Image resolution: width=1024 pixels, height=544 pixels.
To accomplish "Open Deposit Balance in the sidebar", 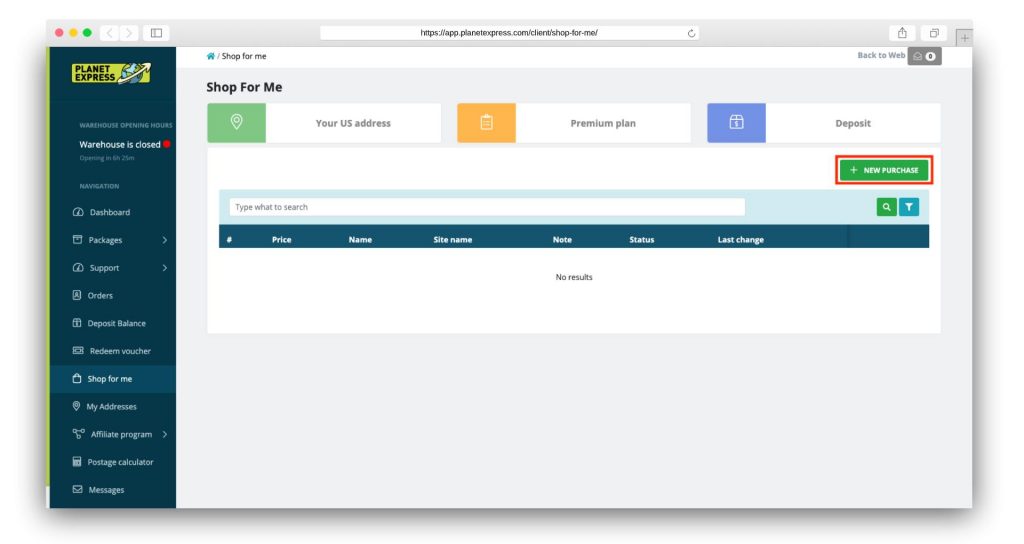I will [116, 323].
